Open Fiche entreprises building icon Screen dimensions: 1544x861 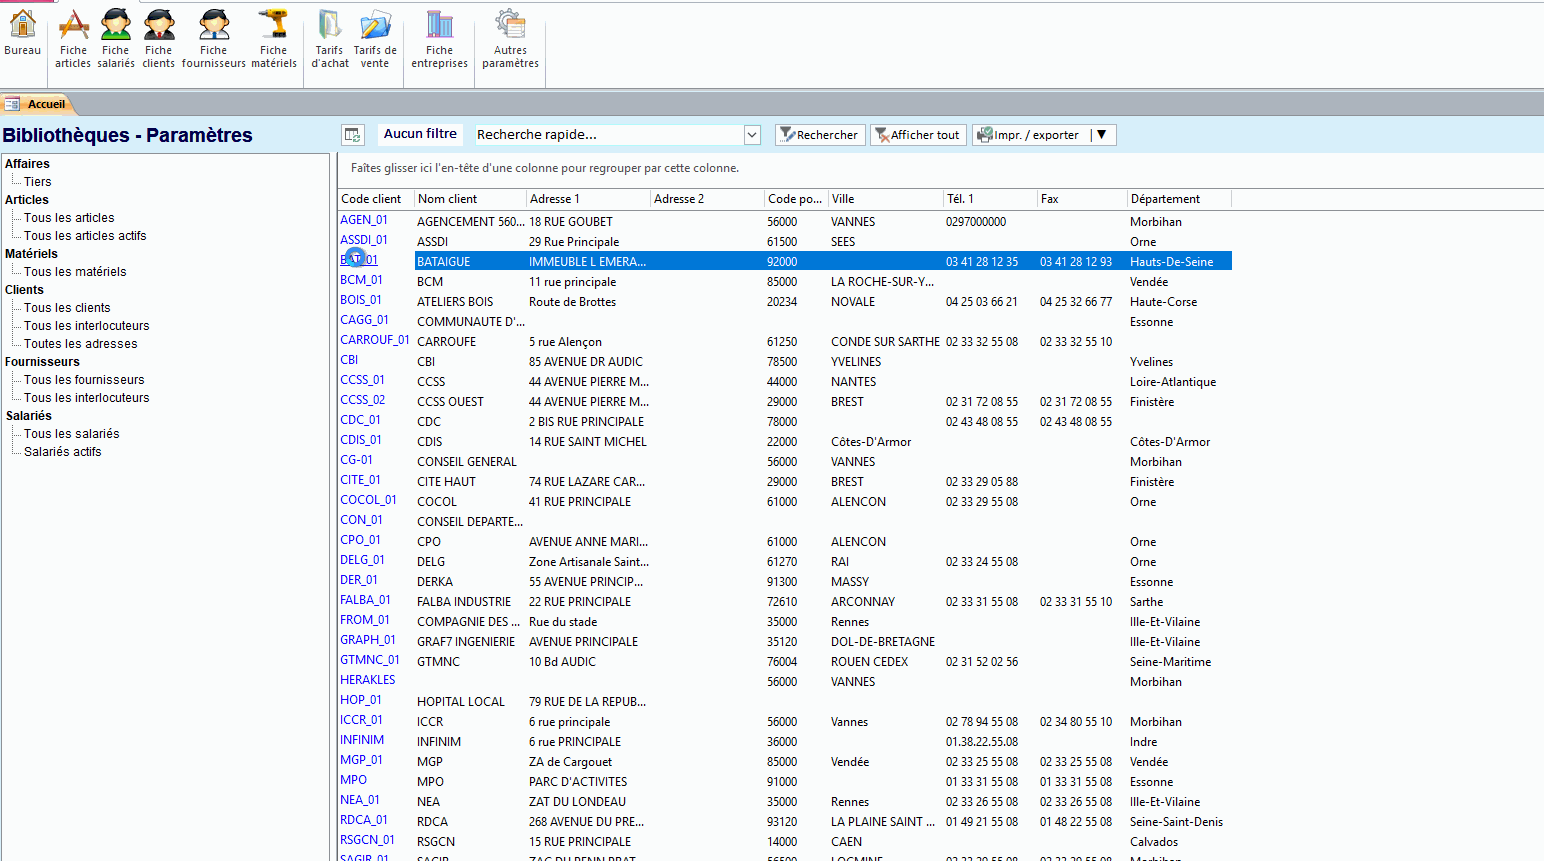tap(439, 38)
